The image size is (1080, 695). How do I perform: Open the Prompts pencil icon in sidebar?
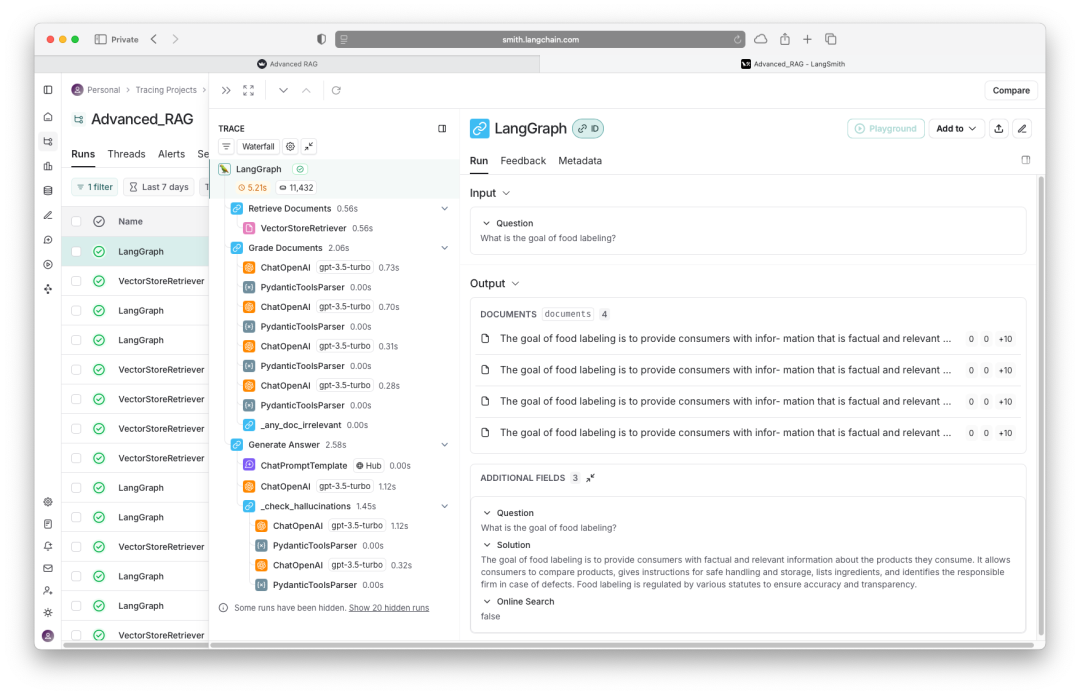(48, 216)
